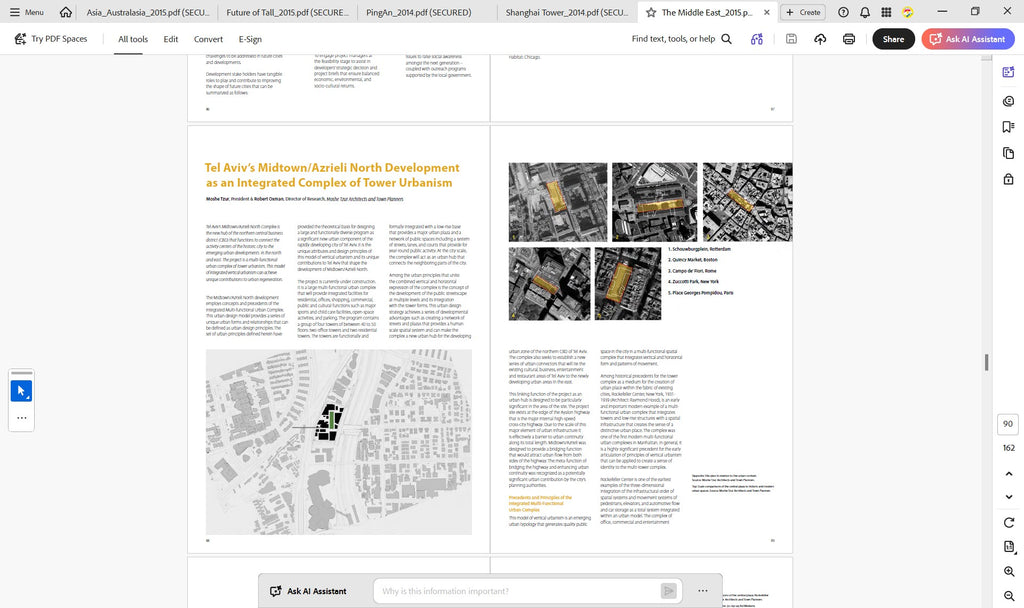1024x608 pixels.
Task: Click the Zoom in magnifier icon
Action: [x=1009, y=571]
